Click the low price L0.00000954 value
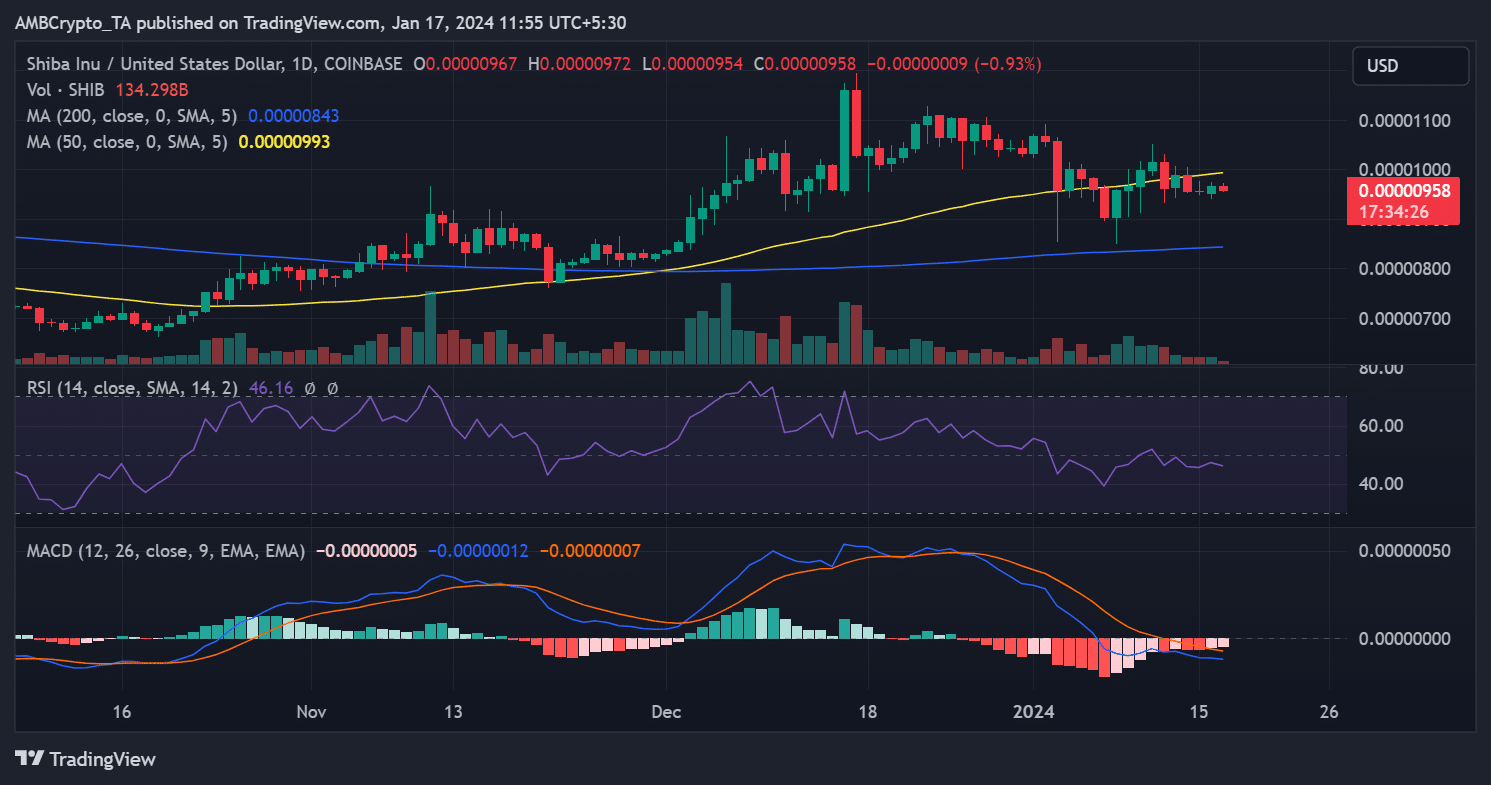The width and height of the screenshot is (1491, 785). [692, 63]
